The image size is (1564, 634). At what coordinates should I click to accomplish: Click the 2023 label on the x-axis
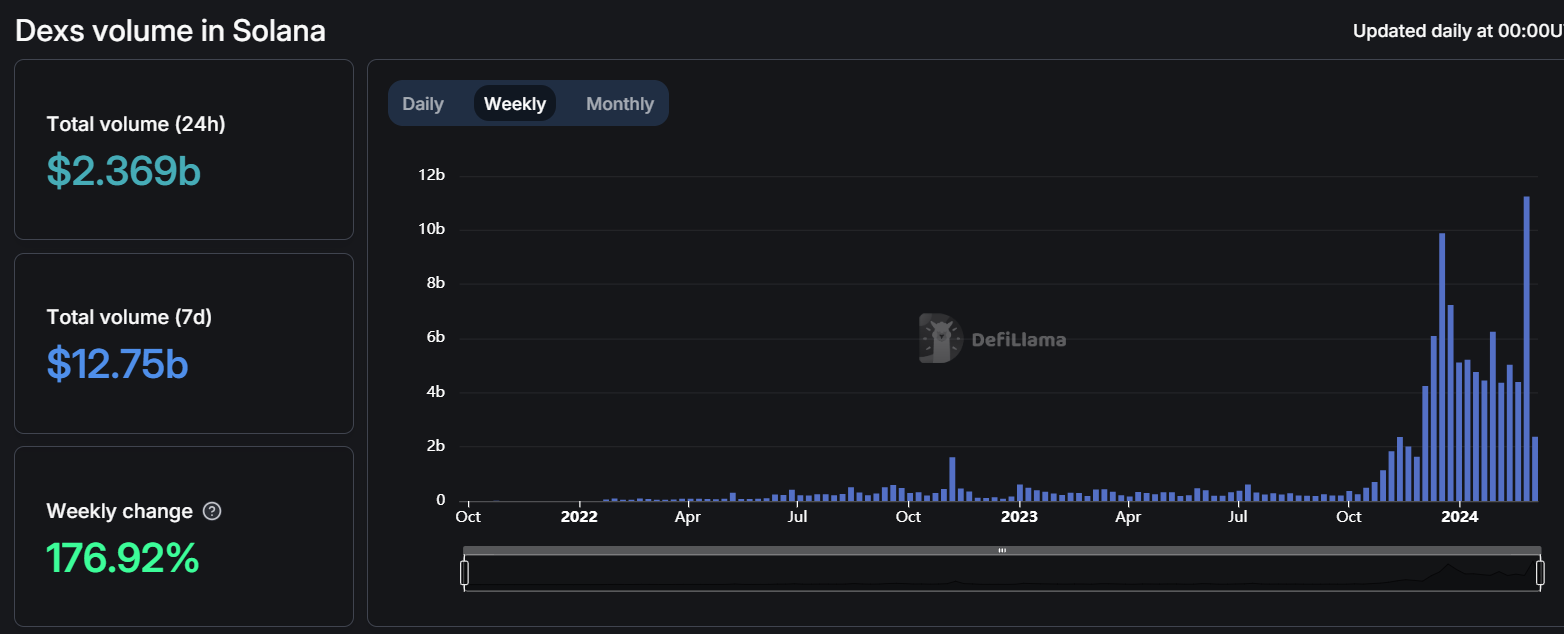1019,517
